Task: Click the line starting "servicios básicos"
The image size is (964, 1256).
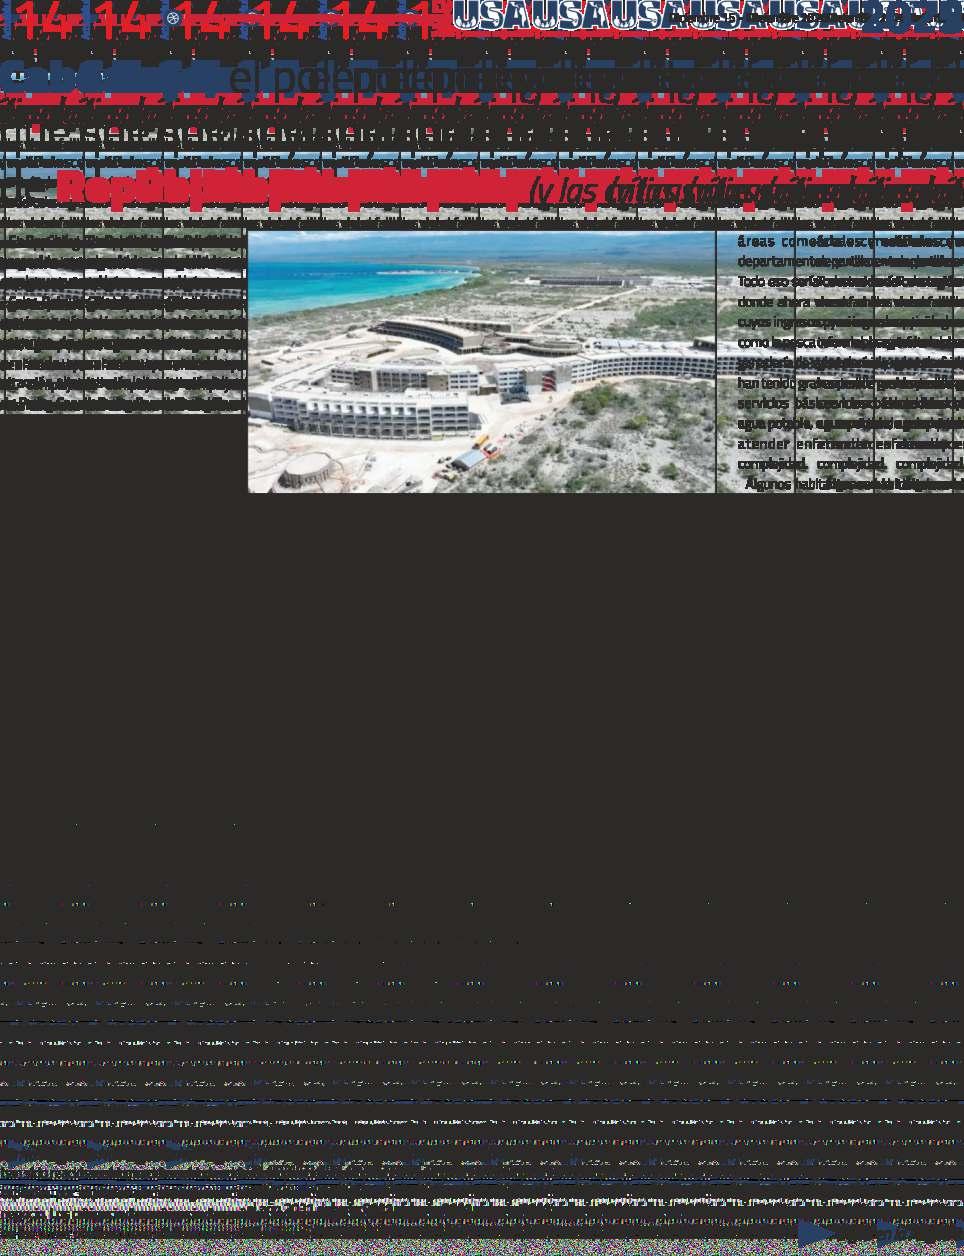Action: click(x=850, y=402)
